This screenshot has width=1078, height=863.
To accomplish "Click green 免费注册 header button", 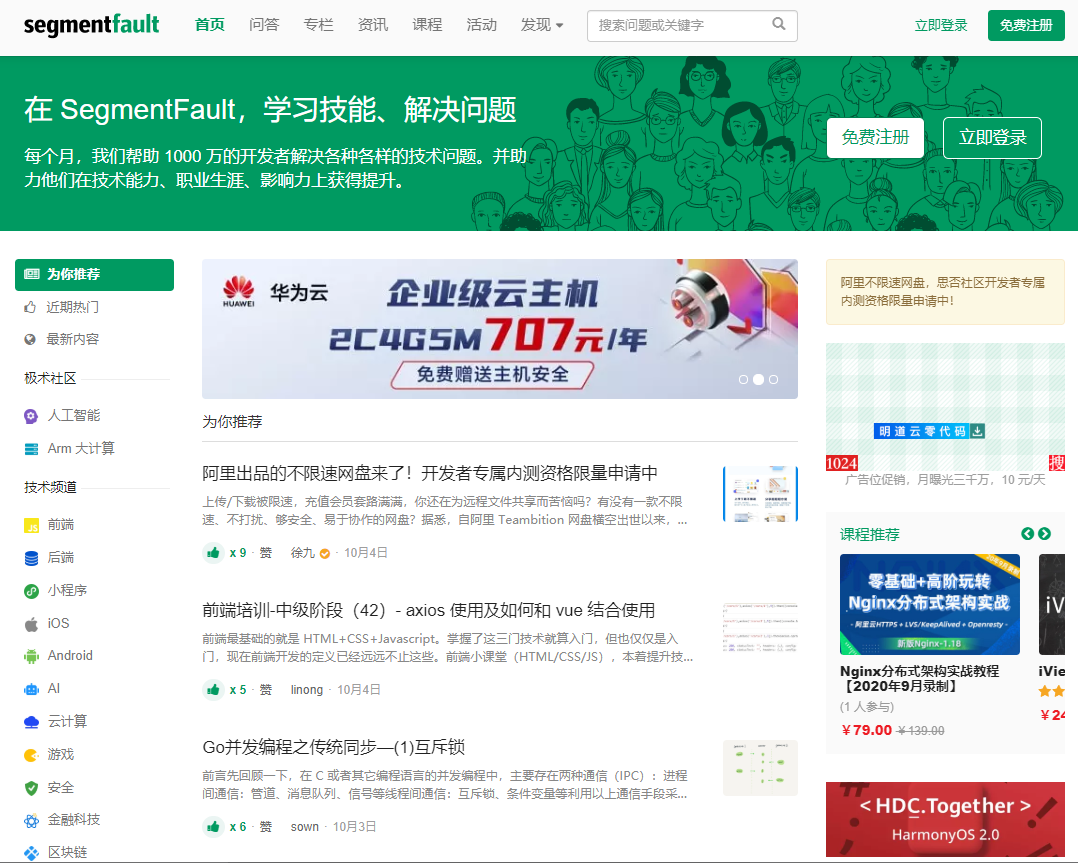I will point(1026,25).
